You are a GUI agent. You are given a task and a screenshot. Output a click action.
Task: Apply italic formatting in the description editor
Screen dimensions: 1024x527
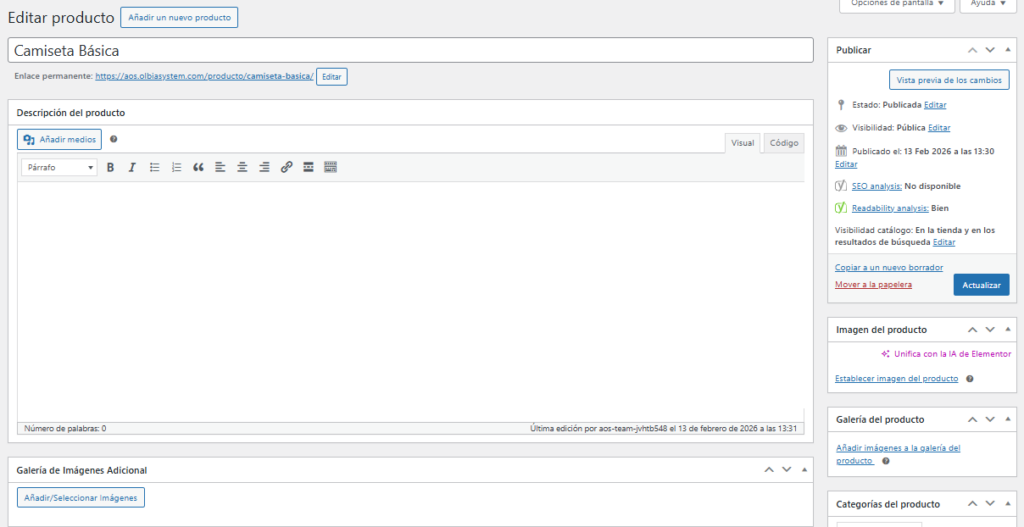pyautogui.click(x=132, y=168)
